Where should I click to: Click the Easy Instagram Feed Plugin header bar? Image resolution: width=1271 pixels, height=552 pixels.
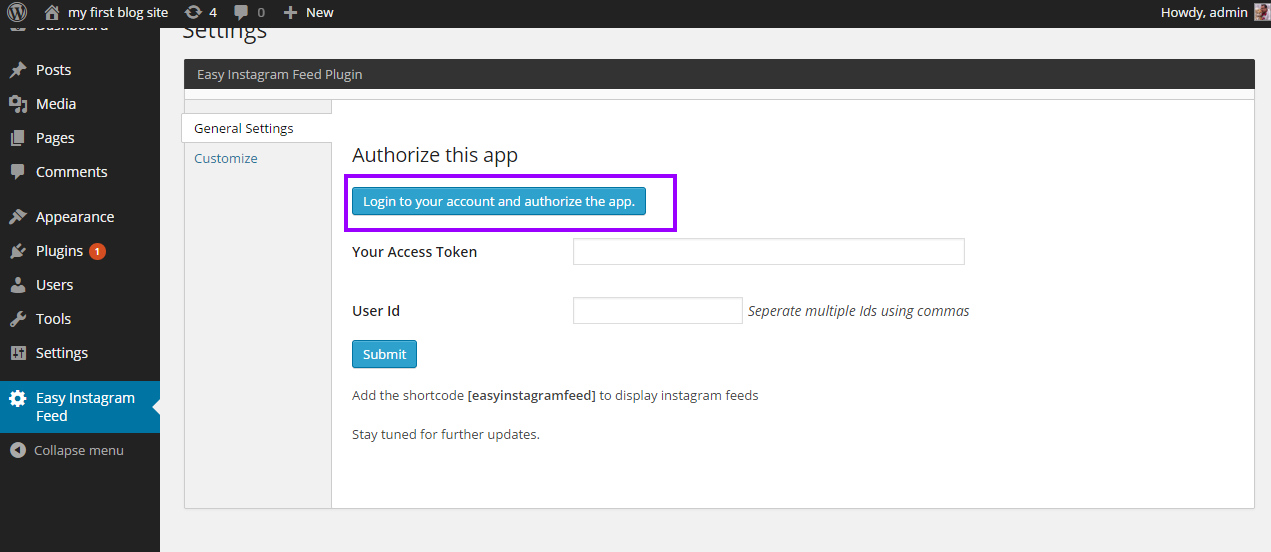tap(719, 74)
